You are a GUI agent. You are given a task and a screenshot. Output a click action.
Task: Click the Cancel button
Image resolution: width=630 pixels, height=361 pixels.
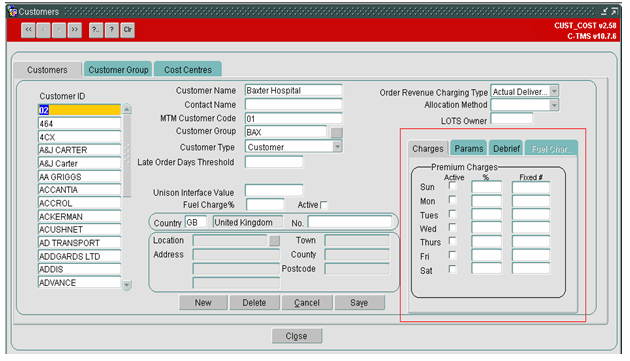click(307, 302)
